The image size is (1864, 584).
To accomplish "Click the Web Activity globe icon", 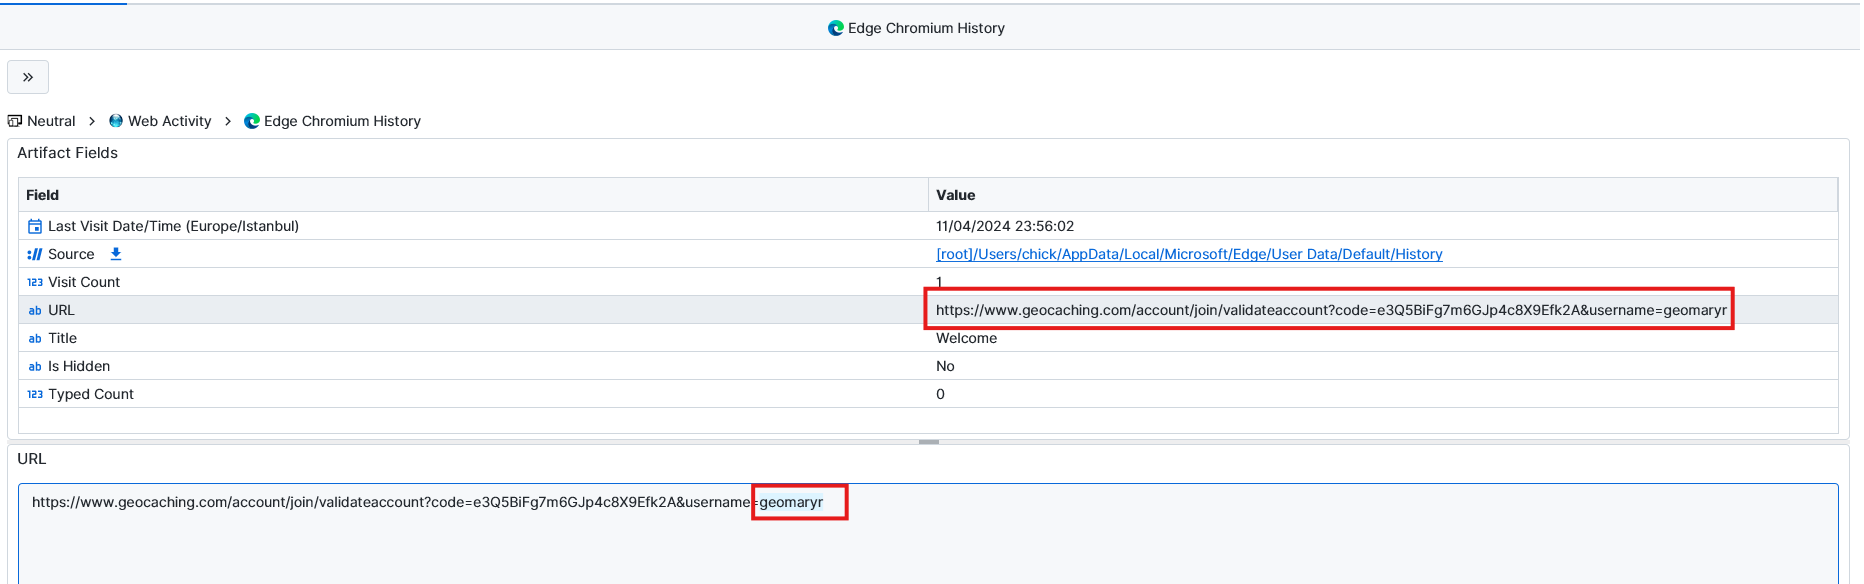I will point(116,121).
